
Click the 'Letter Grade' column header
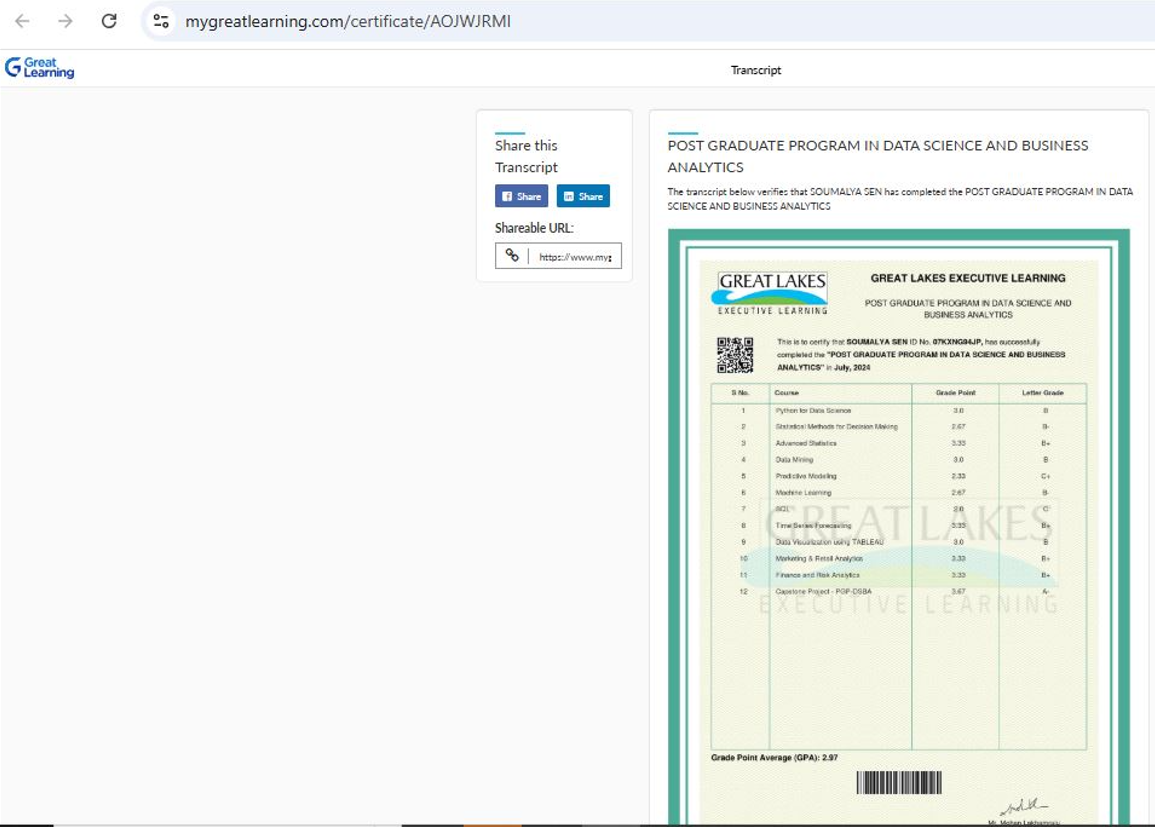pyautogui.click(x=1042, y=393)
